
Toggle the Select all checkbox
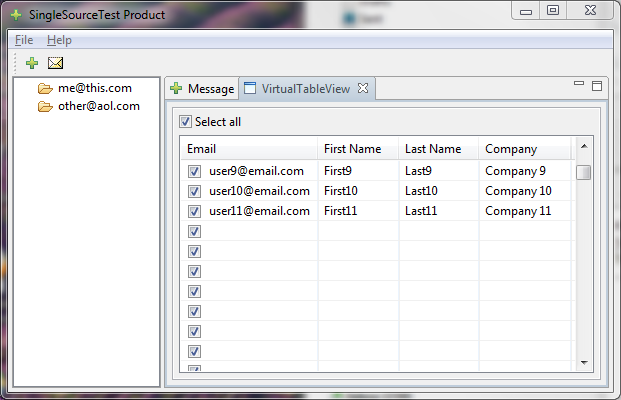click(x=185, y=122)
